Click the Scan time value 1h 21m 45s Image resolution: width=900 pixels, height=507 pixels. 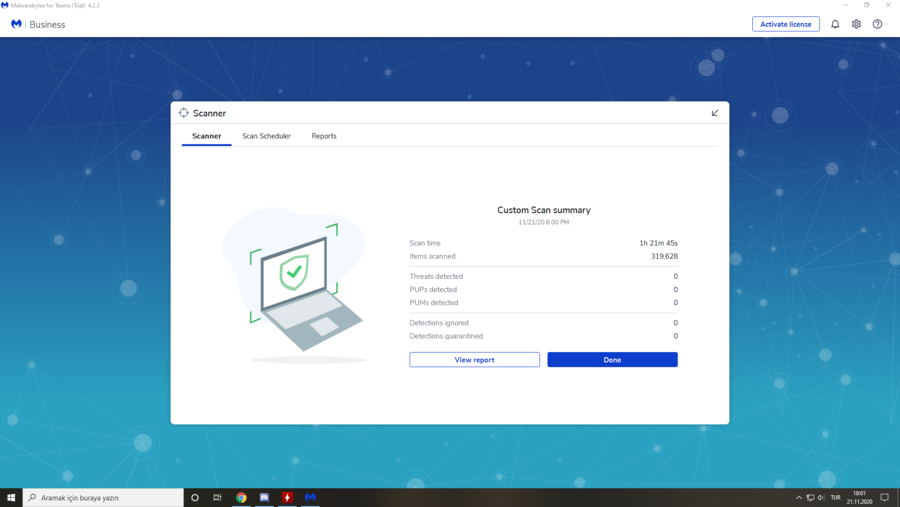pyautogui.click(x=658, y=243)
